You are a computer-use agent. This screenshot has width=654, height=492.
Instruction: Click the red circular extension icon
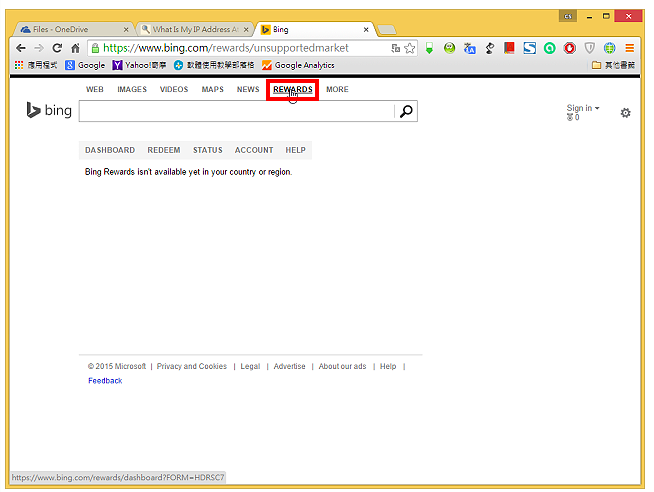click(569, 48)
